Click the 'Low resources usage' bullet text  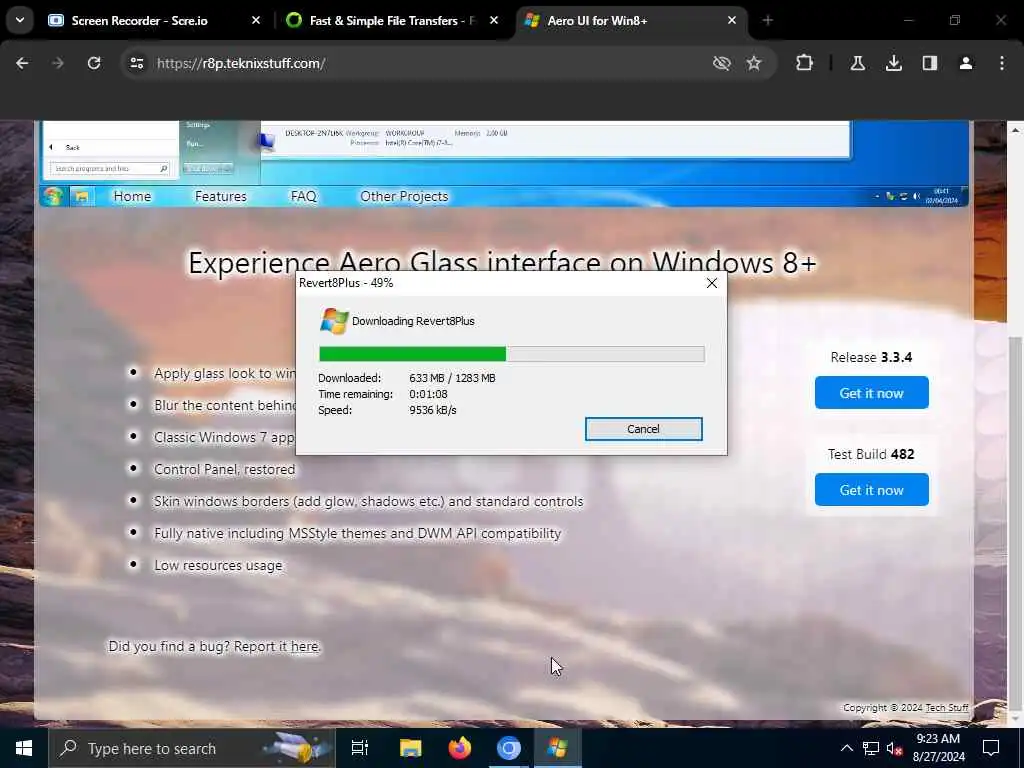point(218,566)
